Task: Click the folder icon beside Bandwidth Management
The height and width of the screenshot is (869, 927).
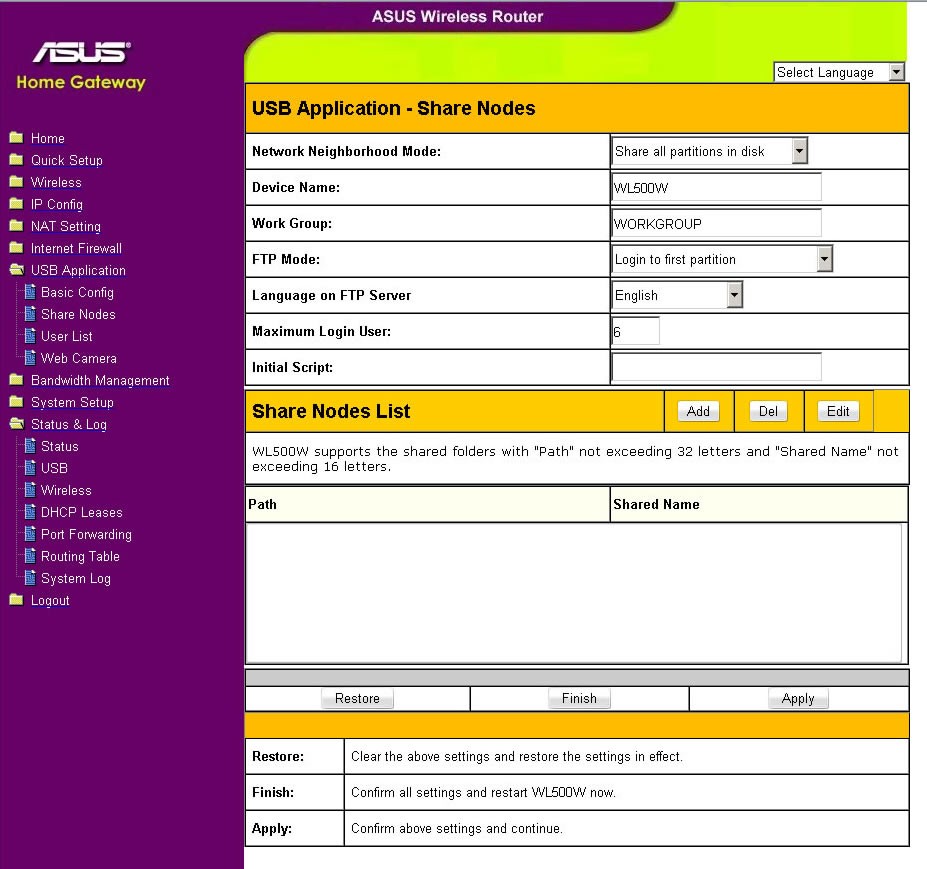Action: (17, 380)
